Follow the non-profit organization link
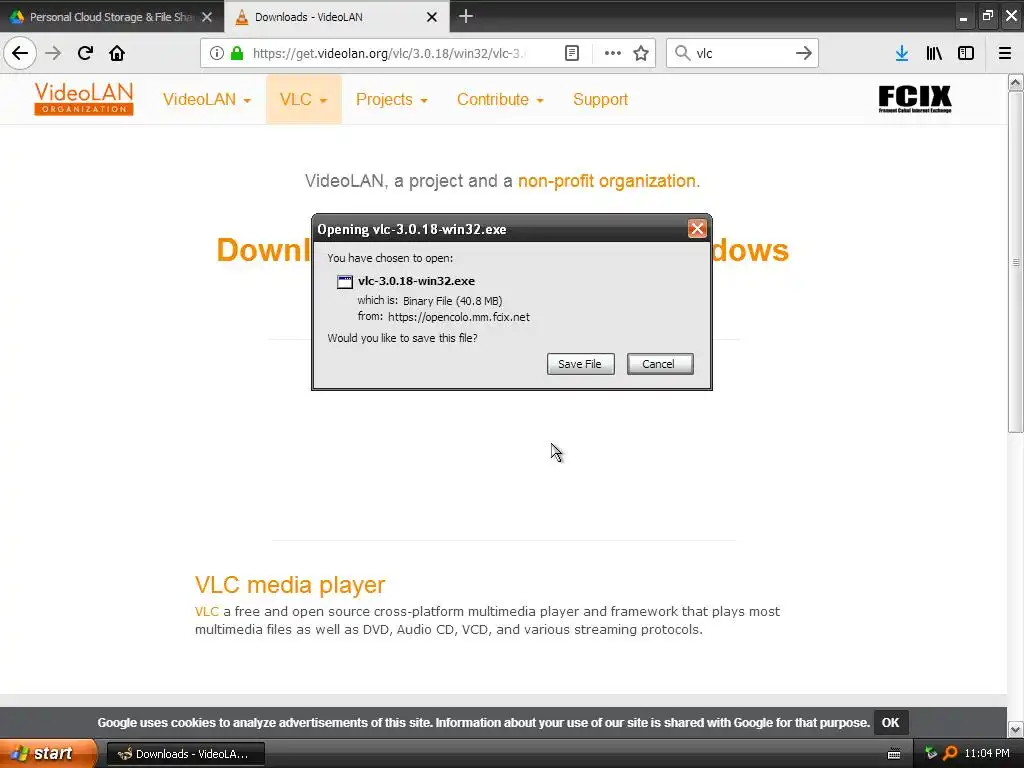 coord(609,181)
